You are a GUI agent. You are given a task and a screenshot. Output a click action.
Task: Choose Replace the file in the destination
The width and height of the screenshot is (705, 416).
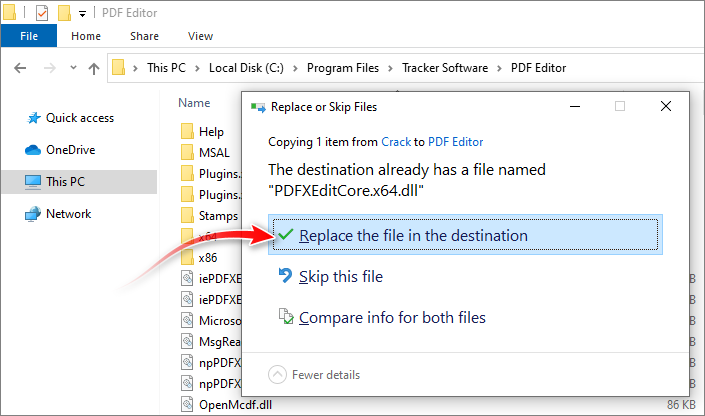click(465, 235)
